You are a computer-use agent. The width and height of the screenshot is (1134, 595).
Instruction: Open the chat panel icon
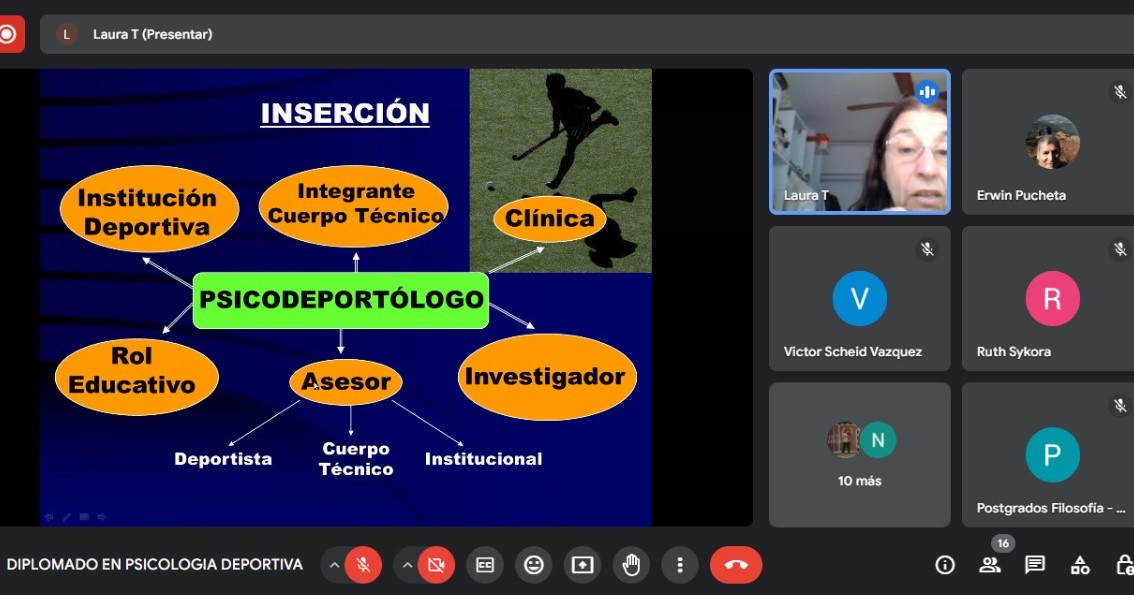[x=1035, y=565]
